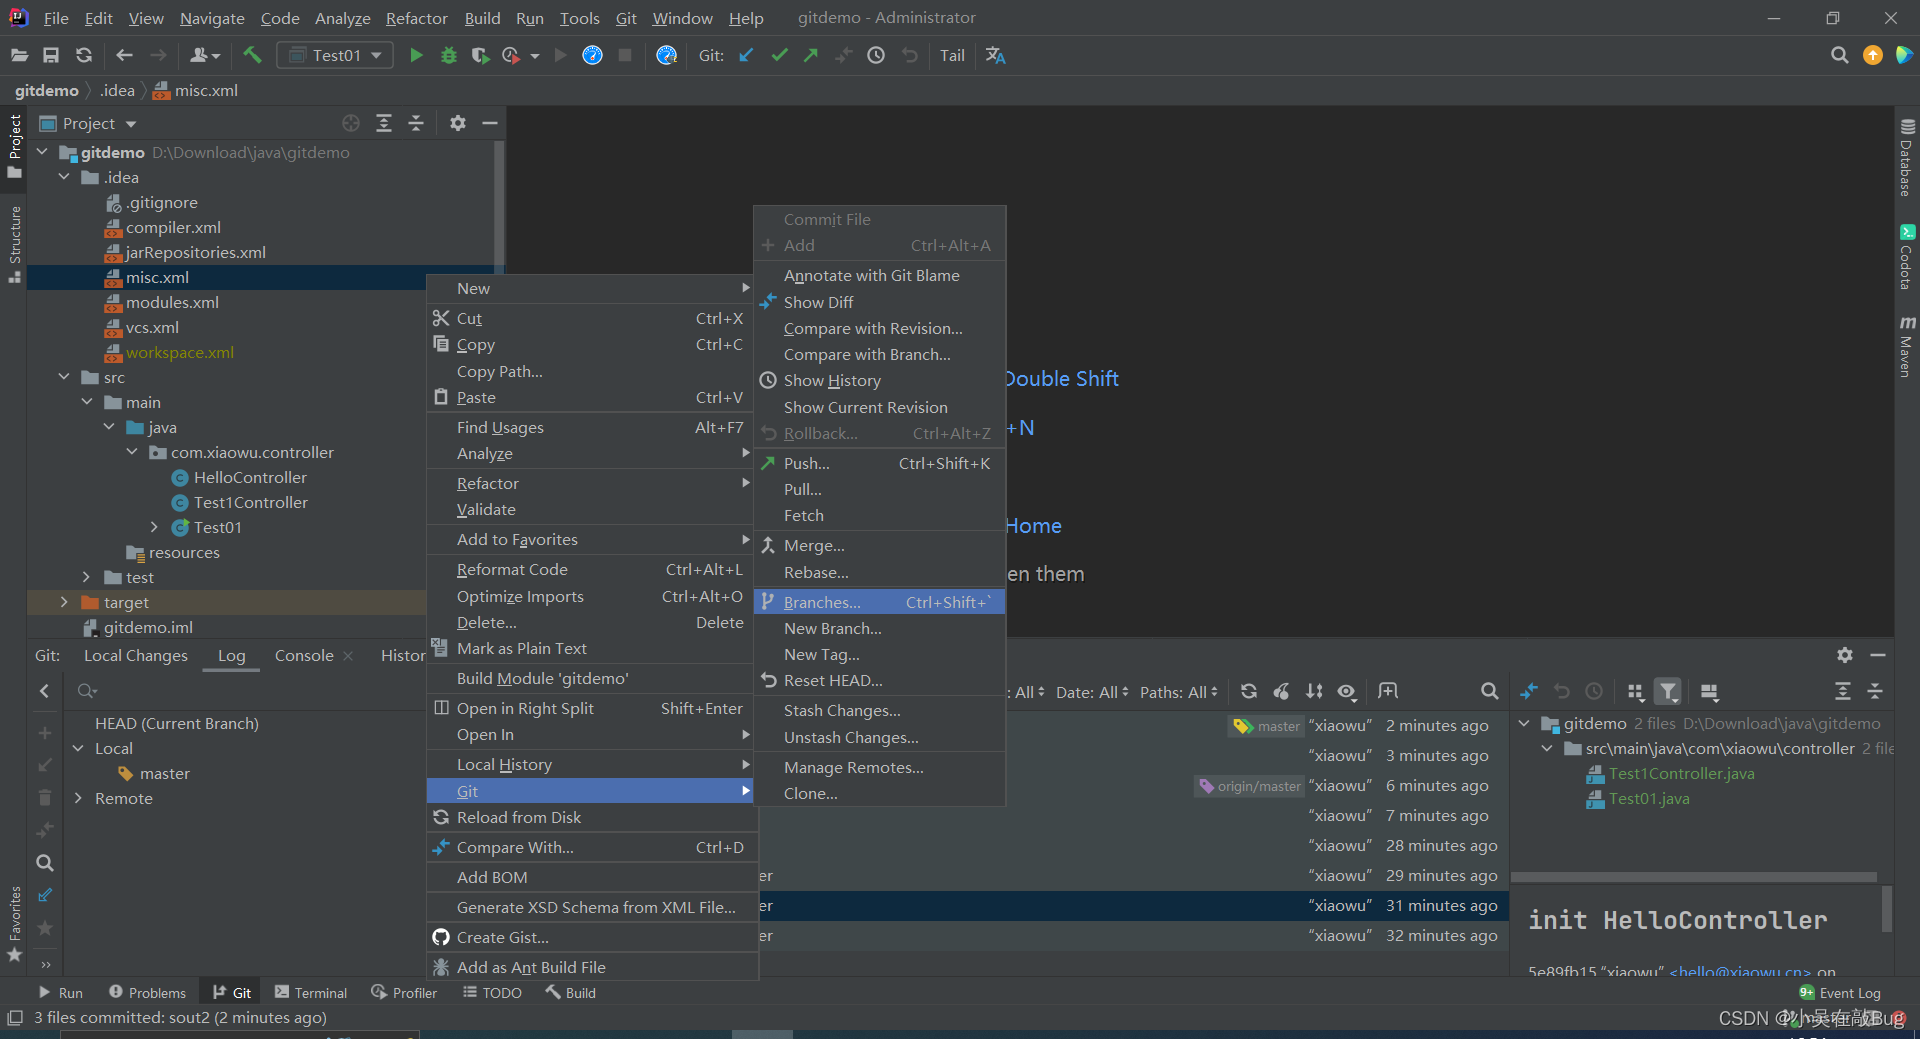The height and width of the screenshot is (1039, 1920).
Task: Click the Select Opened File crosshair icon
Action: [351, 123]
